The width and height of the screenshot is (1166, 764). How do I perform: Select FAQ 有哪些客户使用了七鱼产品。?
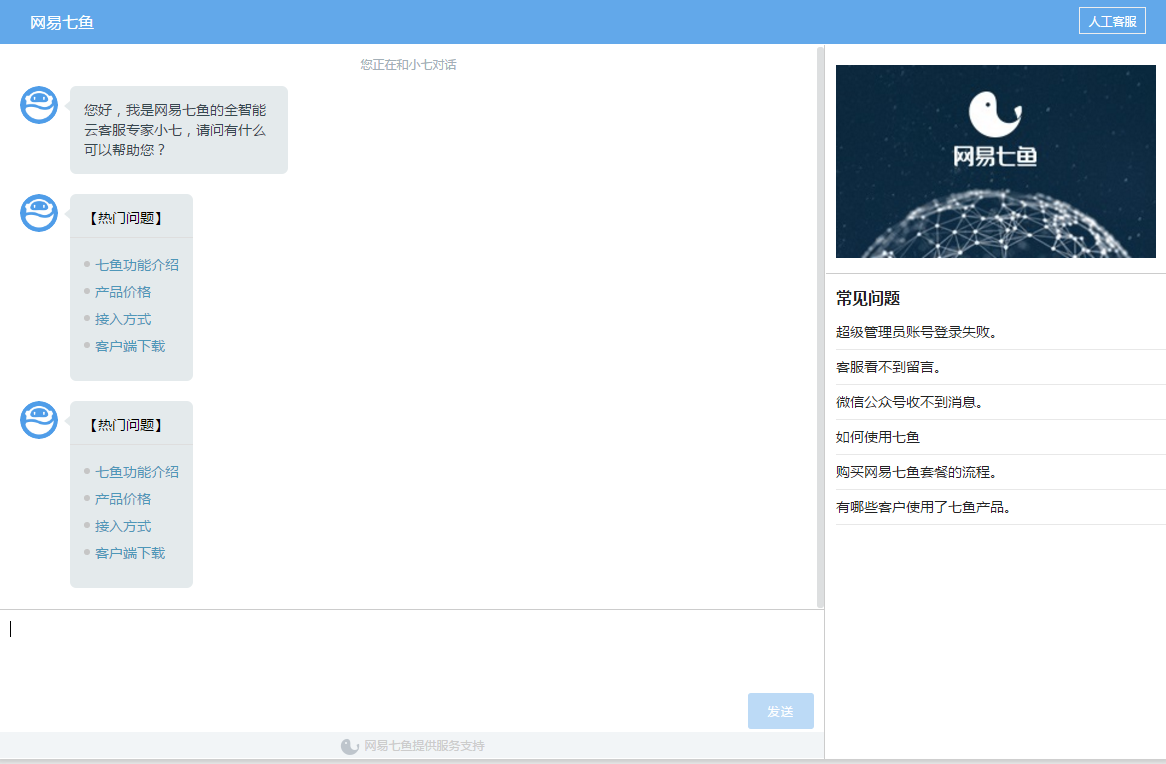(x=1000, y=507)
